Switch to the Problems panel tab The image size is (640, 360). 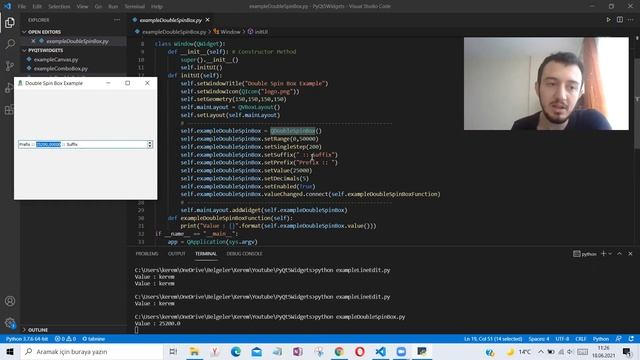point(147,253)
